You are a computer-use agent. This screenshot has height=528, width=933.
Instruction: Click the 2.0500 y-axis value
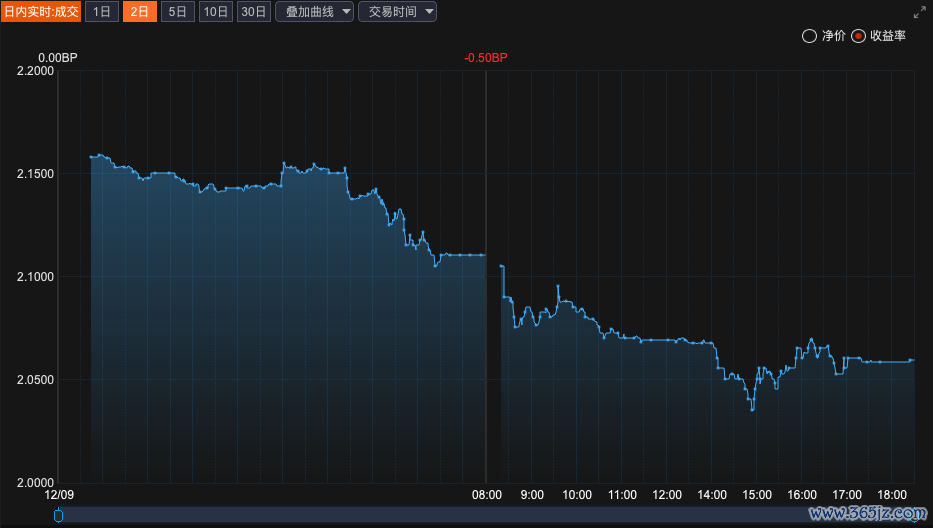pyautogui.click(x=35, y=380)
